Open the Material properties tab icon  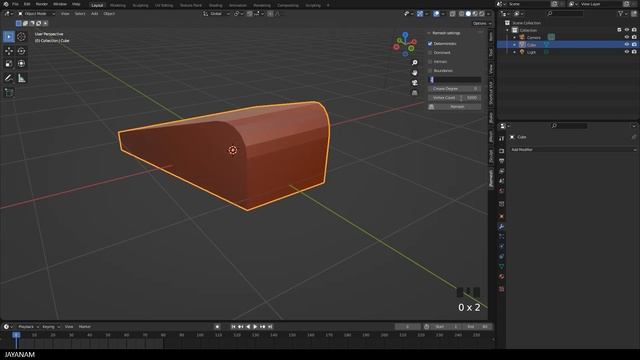(501, 276)
